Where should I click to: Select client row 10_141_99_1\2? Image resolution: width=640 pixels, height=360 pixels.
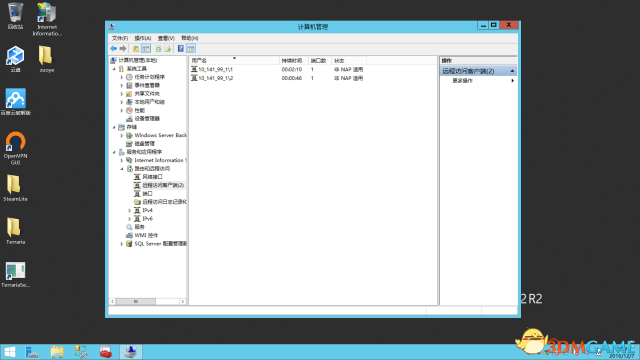(x=278, y=78)
